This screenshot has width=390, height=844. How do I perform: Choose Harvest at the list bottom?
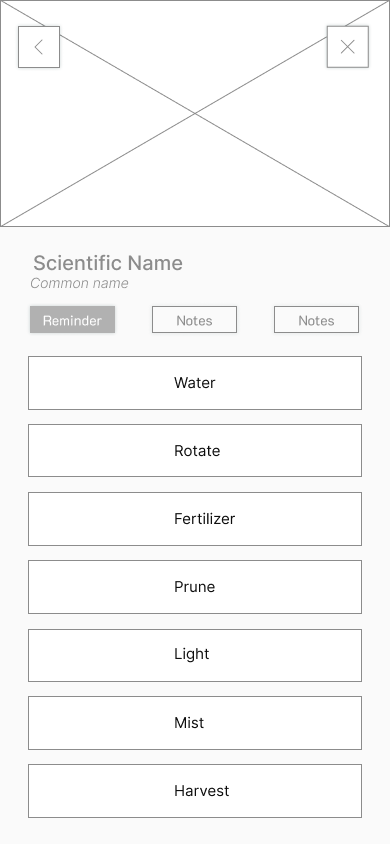[195, 791]
